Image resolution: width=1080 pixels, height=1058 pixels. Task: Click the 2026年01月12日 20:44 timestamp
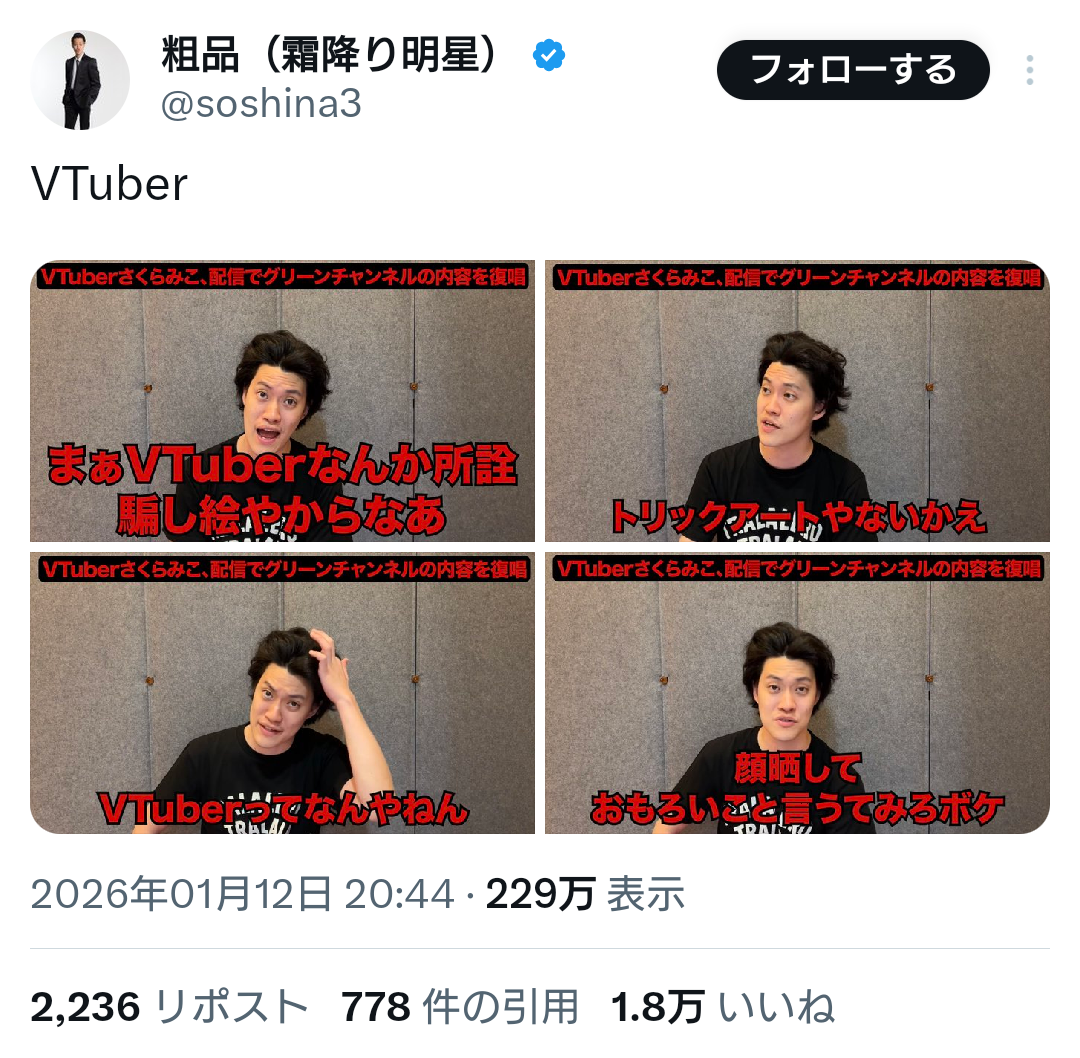242,894
